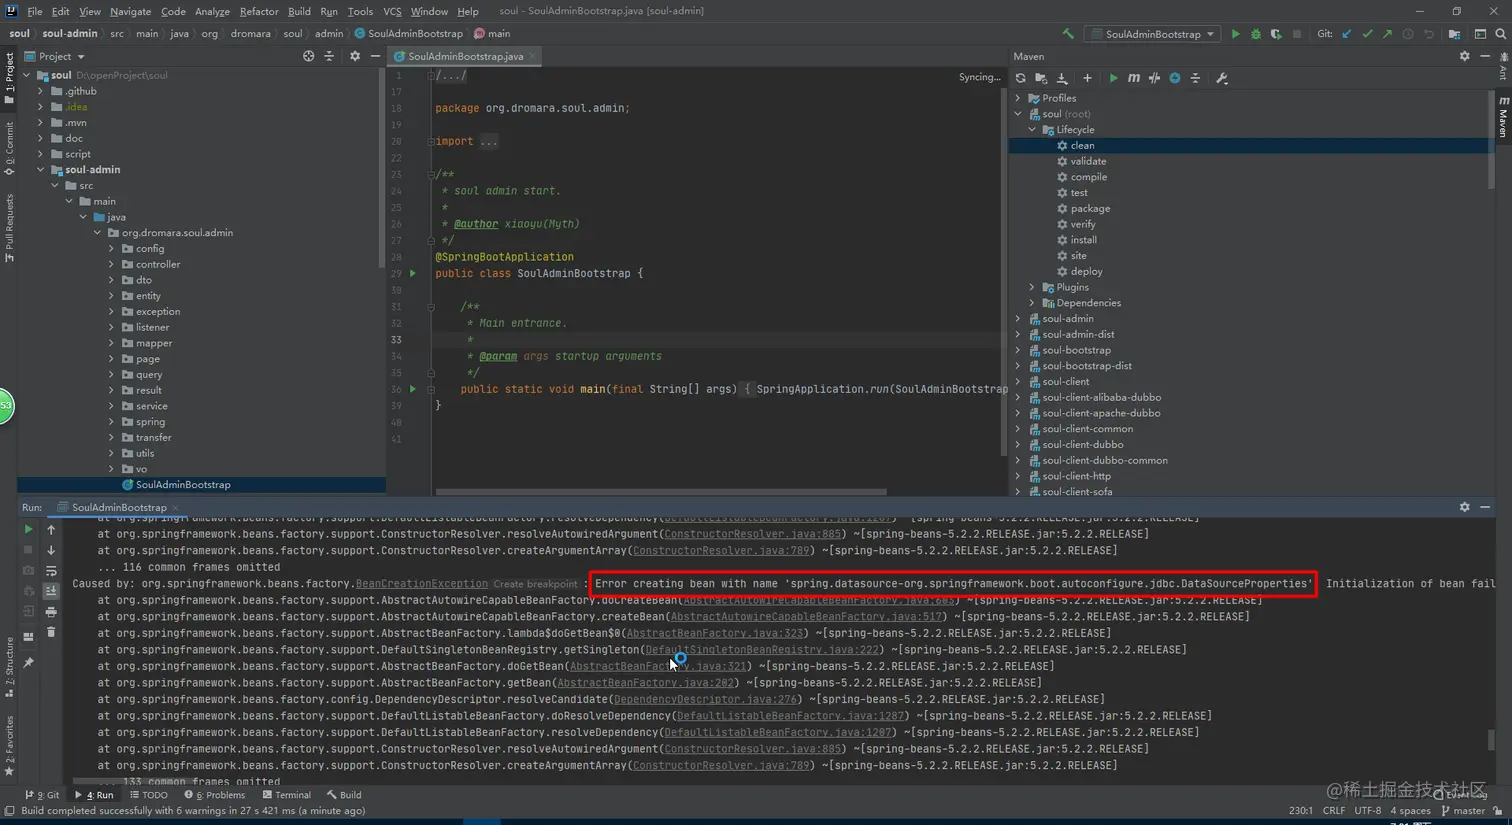The height and width of the screenshot is (825, 1512).
Task: Click the master Git branch widget
Action: pyautogui.click(x=1463, y=811)
